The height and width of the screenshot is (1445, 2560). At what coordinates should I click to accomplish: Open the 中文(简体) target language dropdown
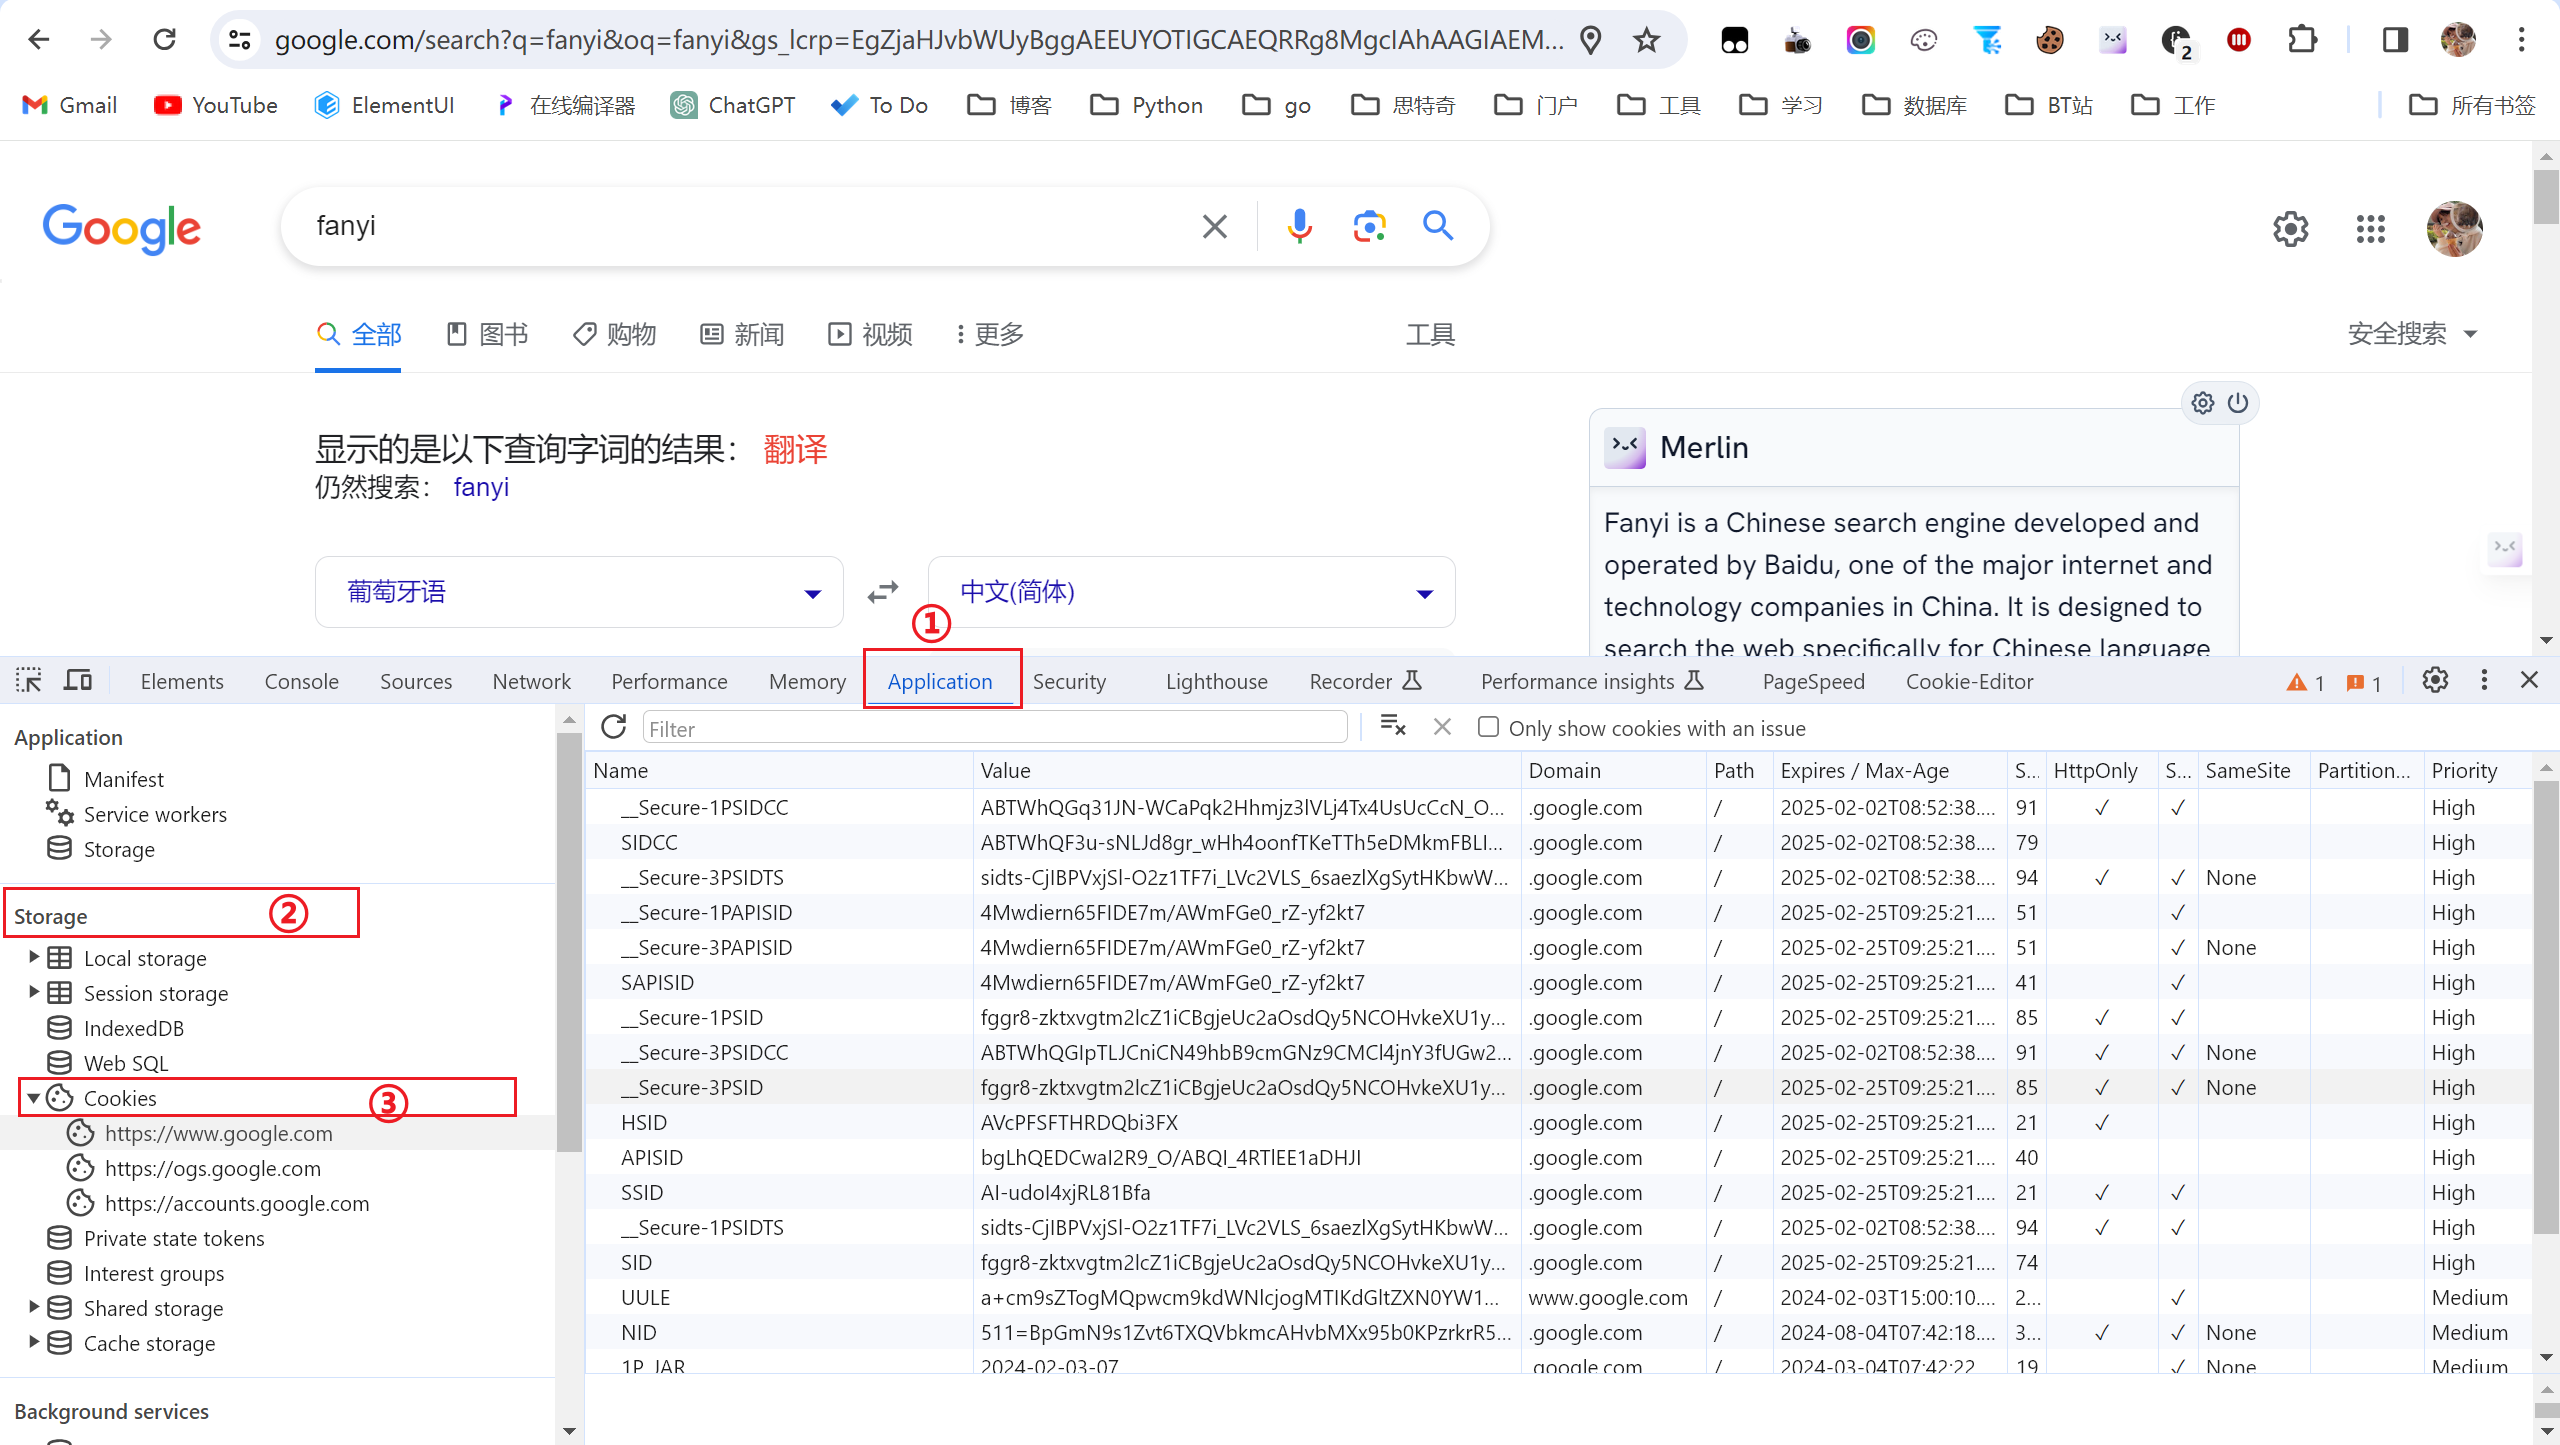(1191, 592)
